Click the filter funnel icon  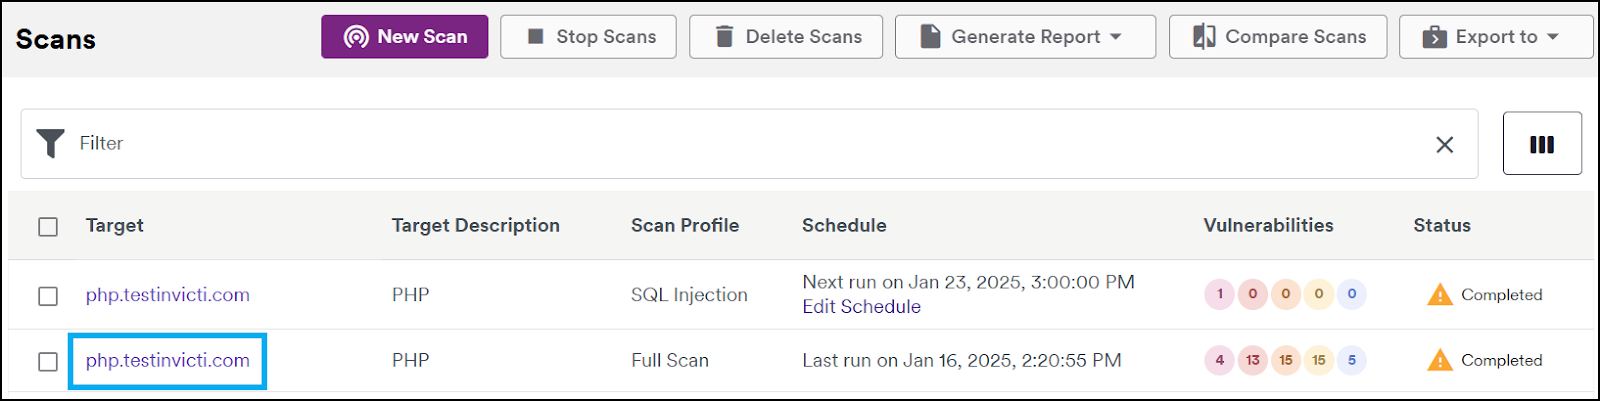[50, 143]
